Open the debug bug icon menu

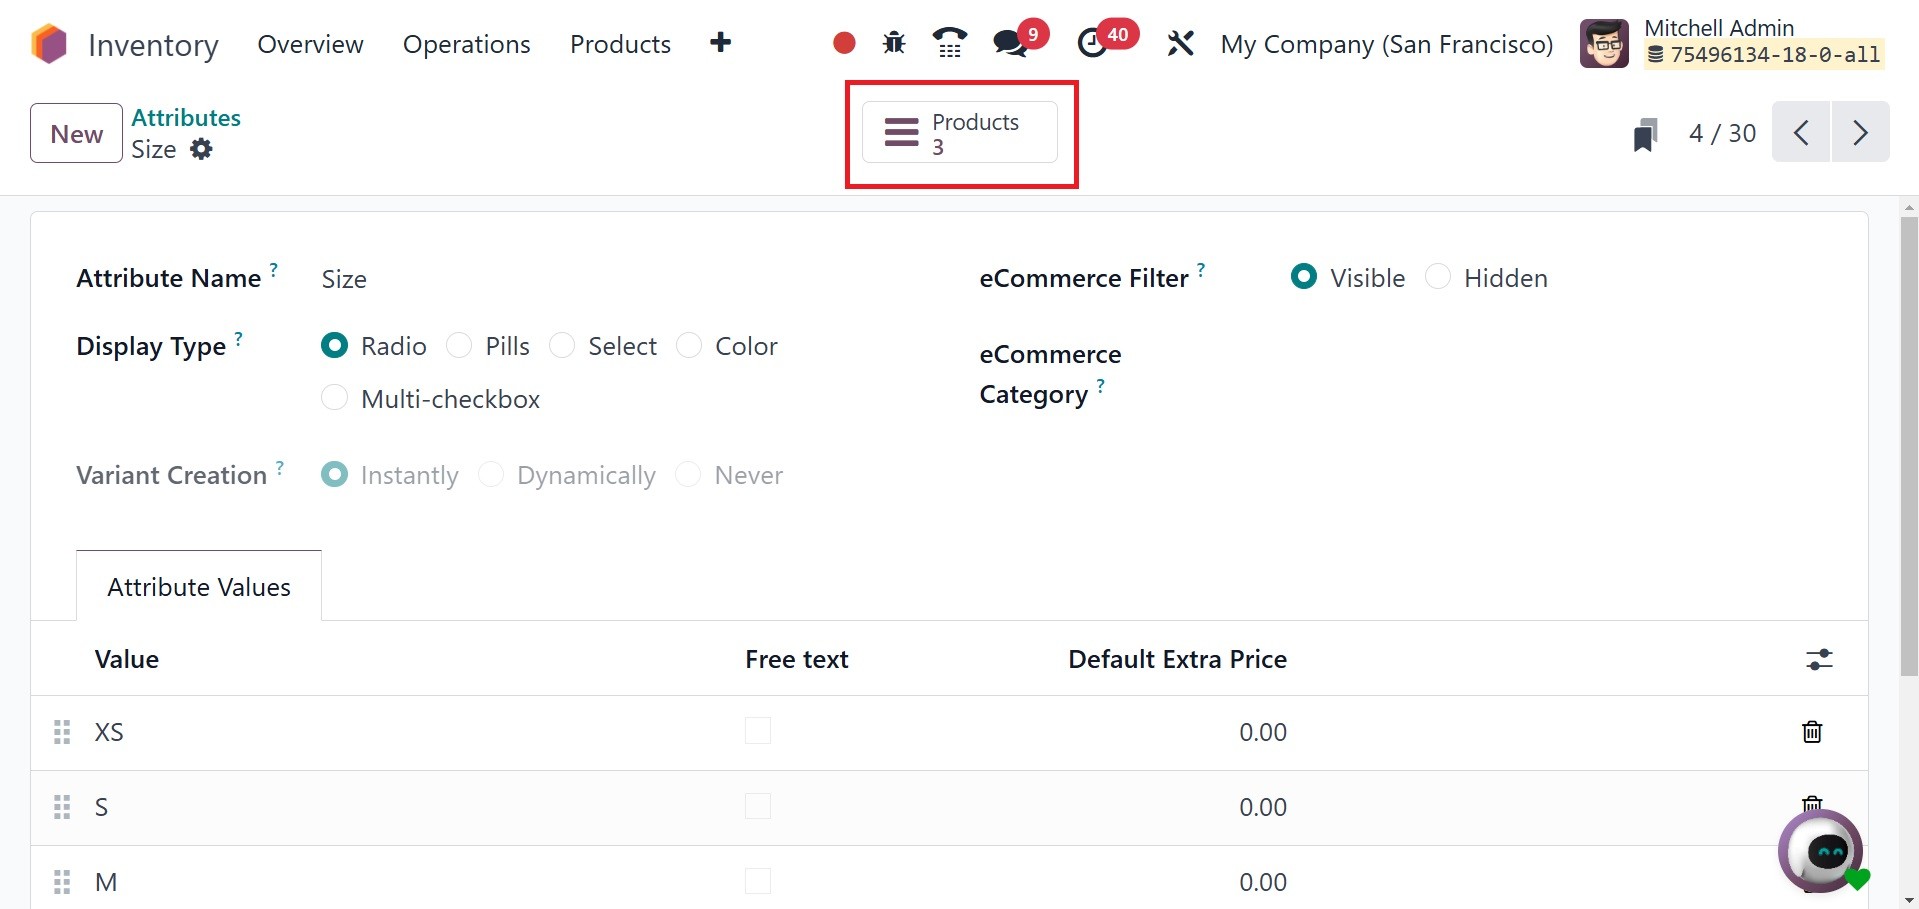coord(894,43)
